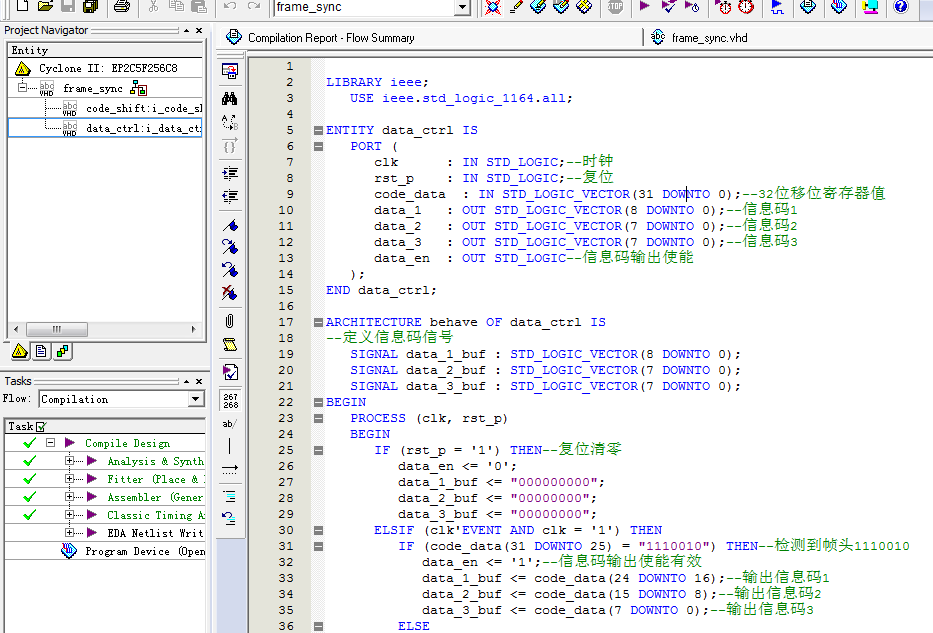
Task: Click the Compile Design task label
Action: 127,443
